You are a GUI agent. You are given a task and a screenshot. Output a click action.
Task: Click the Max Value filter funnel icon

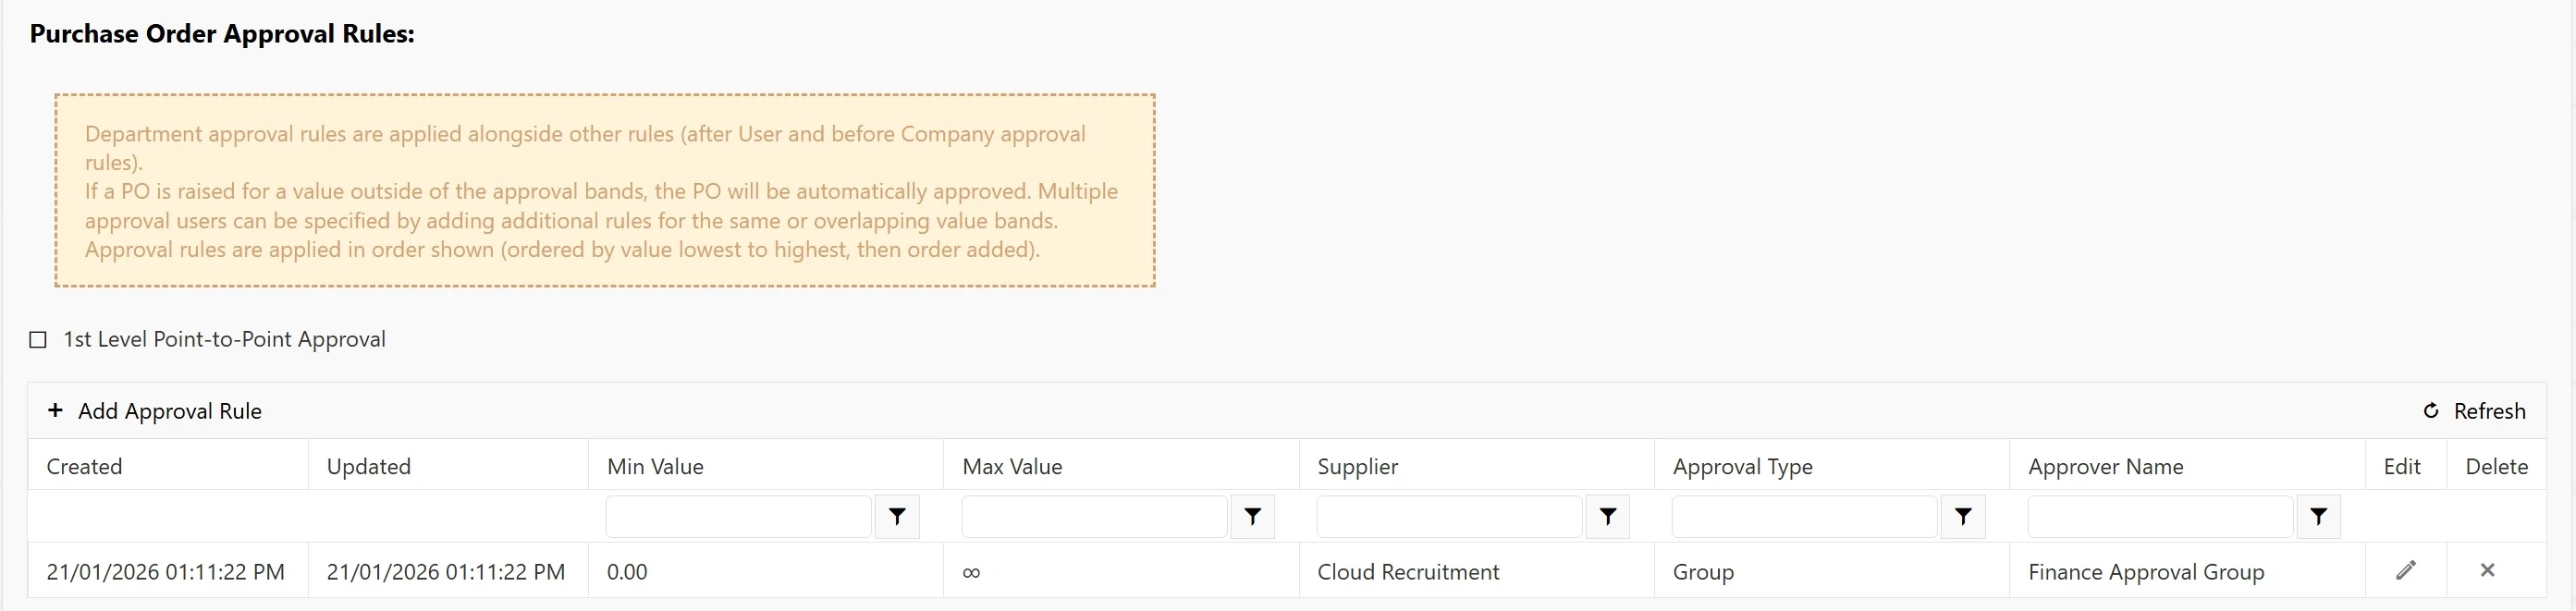1252,517
